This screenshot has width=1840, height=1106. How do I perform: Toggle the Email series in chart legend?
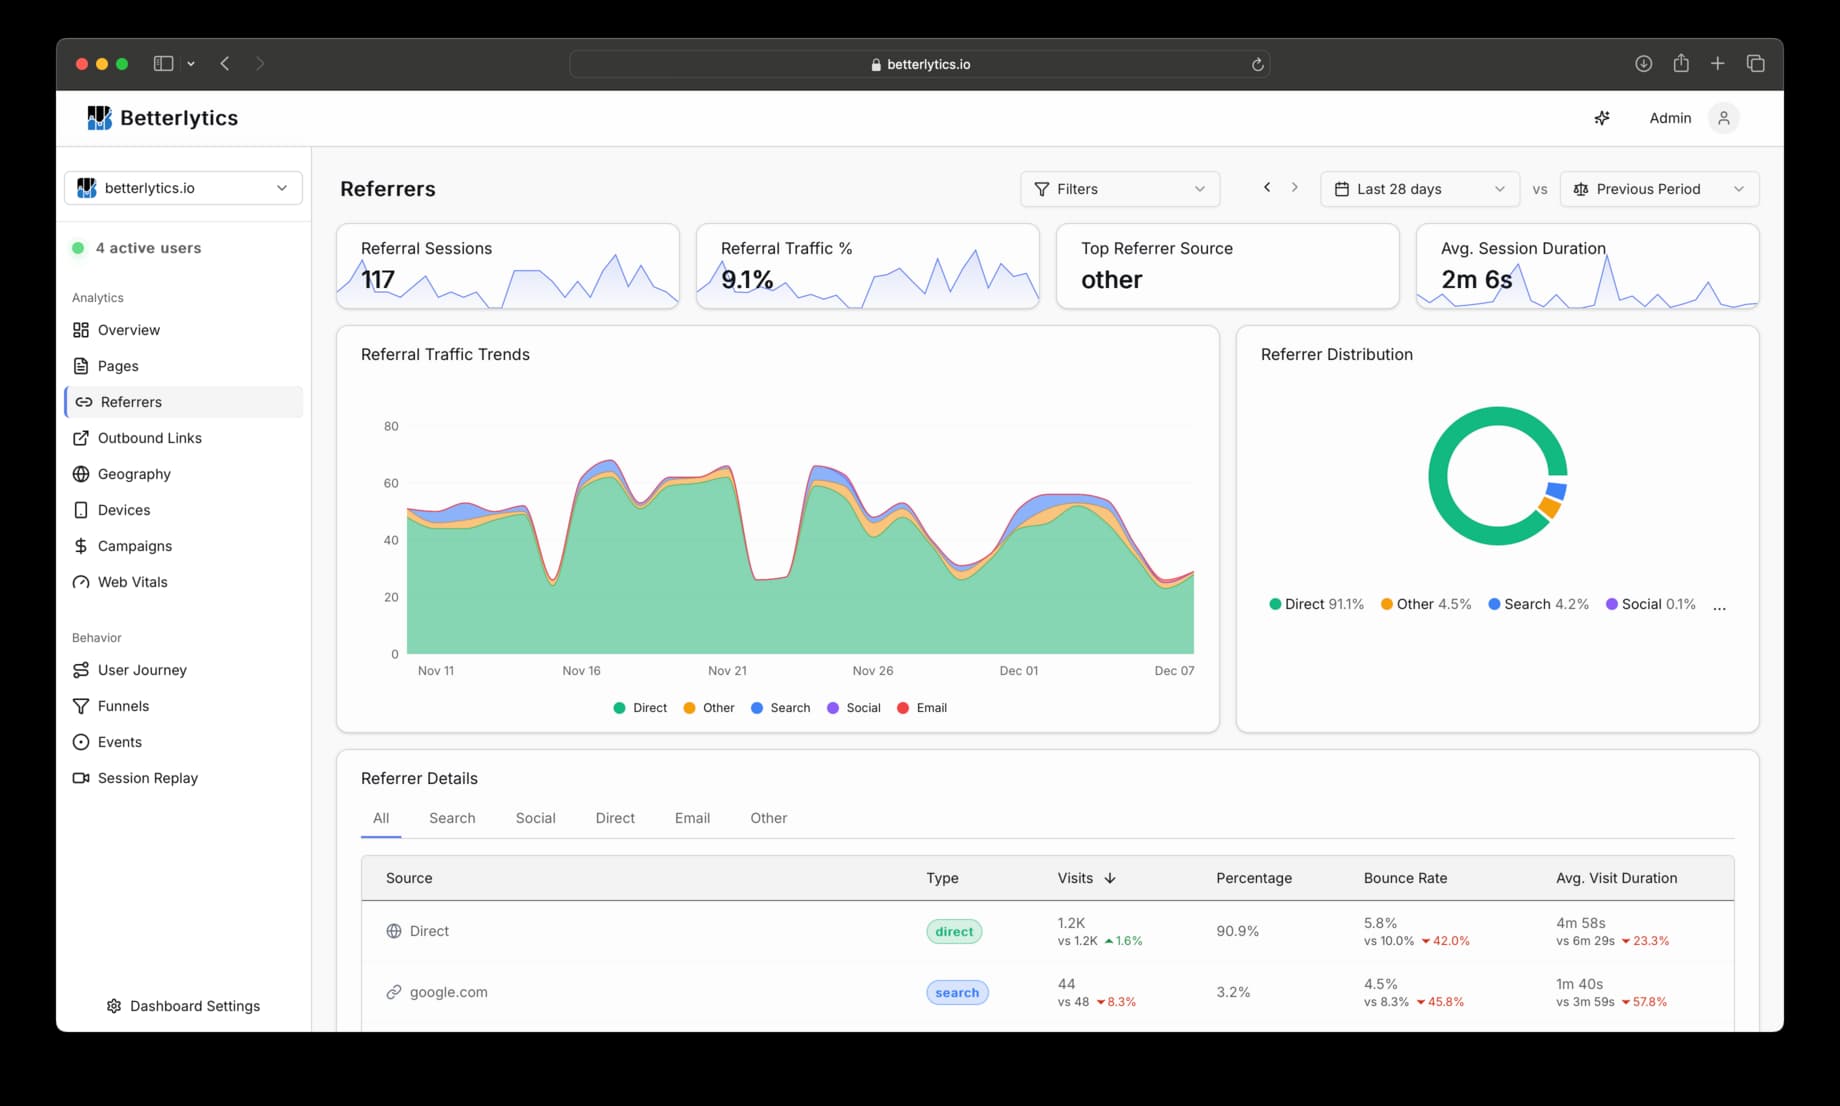pyautogui.click(x=921, y=708)
